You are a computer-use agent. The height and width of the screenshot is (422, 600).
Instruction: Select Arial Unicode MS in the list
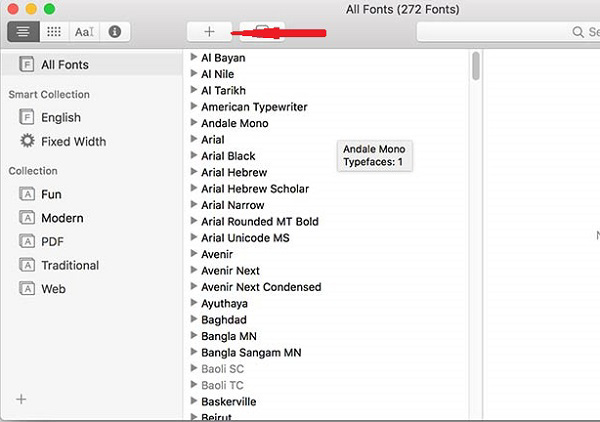click(x=245, y=238)
